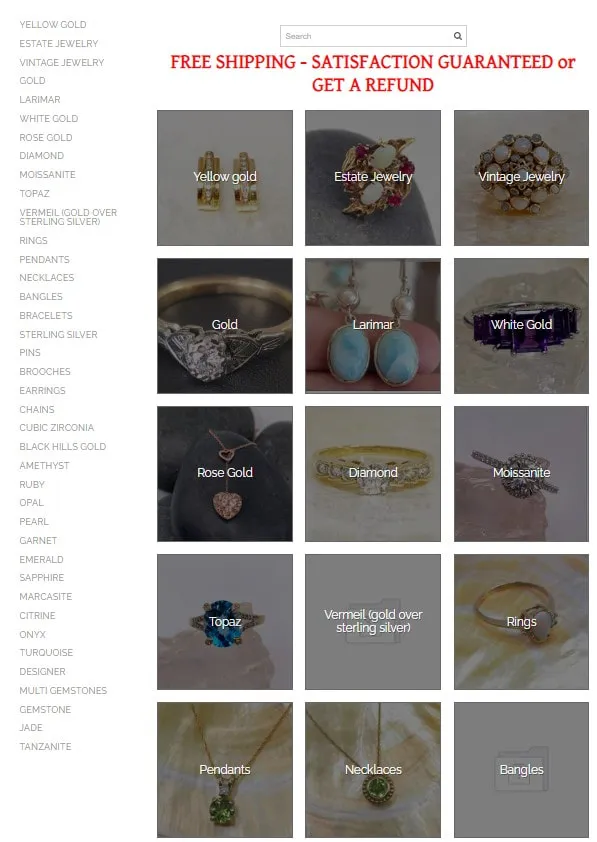Choose CUBIC ZIRCONIA in sidebar menu
597x842 pixels.
pos(56,428)
